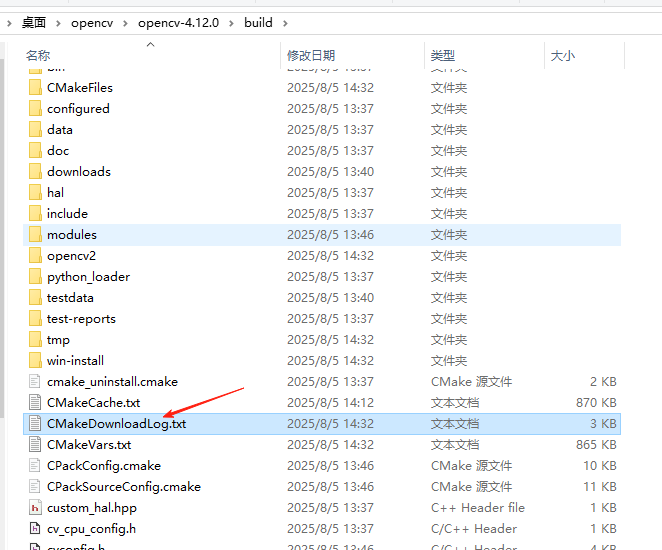Screen dimensions: 662x550
Task: Click folder name test-reports
Action: (81, 319)
